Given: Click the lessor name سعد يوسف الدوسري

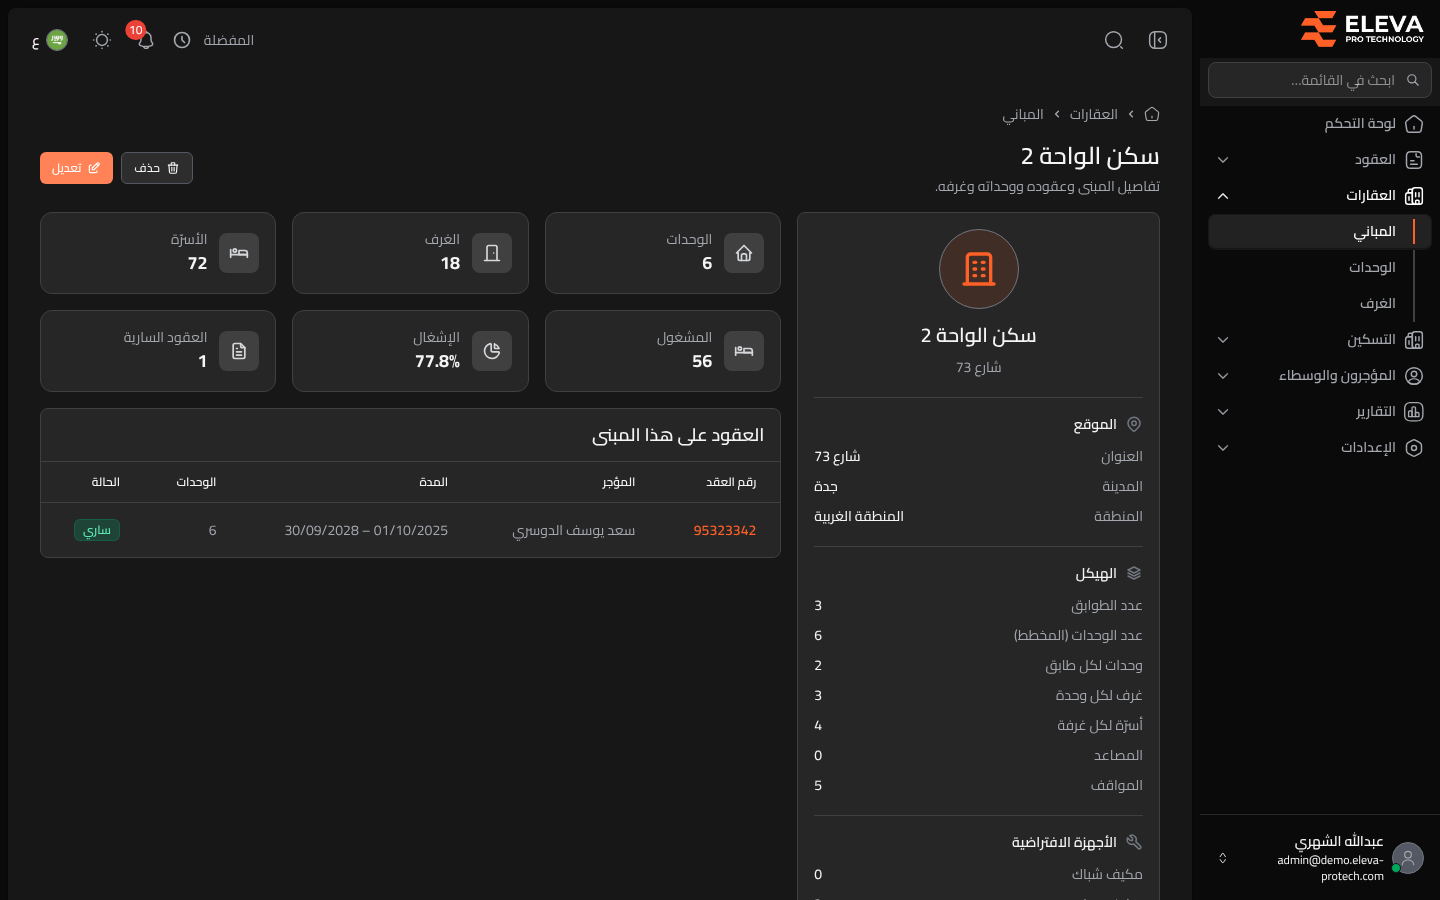Looking at the screenshot, I should (574, 530).
